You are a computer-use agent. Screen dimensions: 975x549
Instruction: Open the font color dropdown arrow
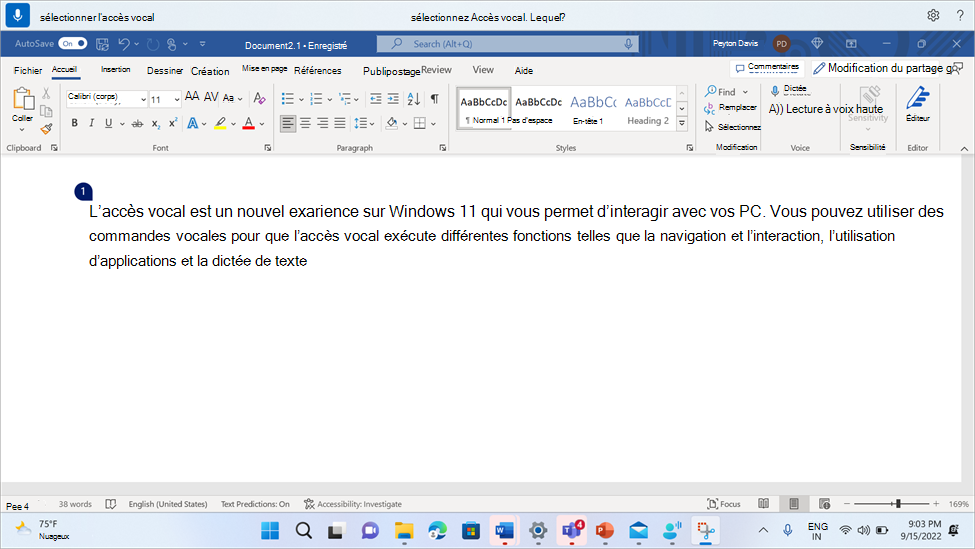[x=262, y=124]
